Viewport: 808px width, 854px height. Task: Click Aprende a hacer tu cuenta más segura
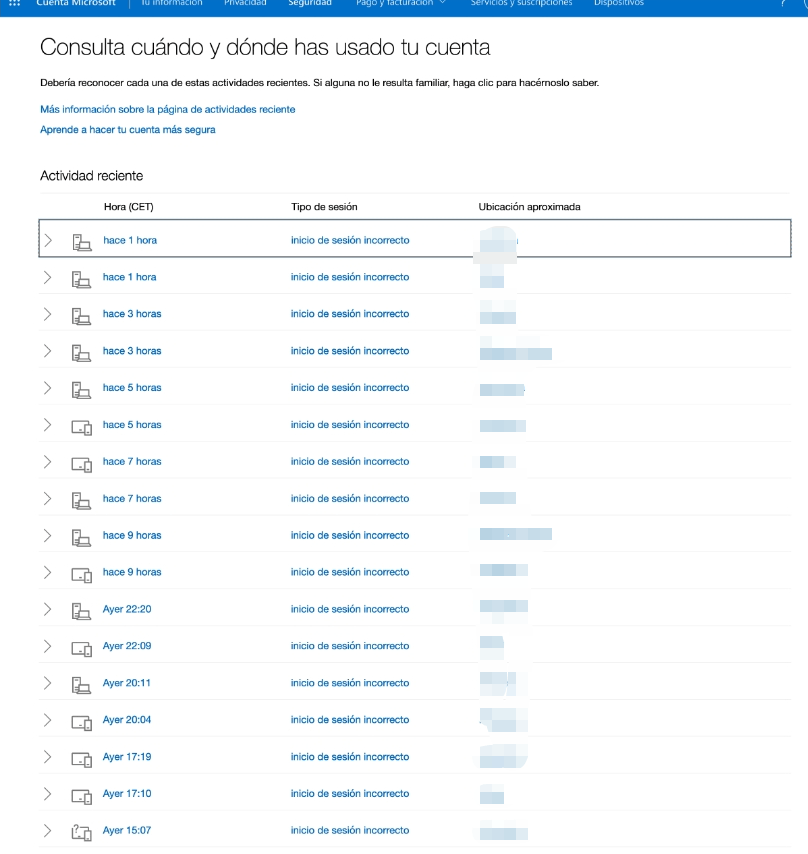click(x=127, y=130)
